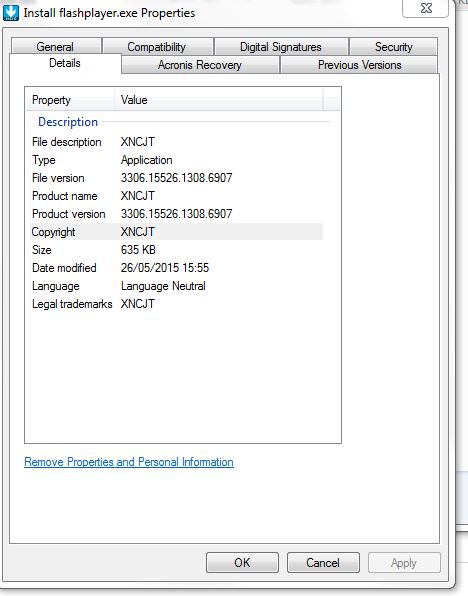
Task: Select the highlighted Copyright row label
Action: click(54, 232)
